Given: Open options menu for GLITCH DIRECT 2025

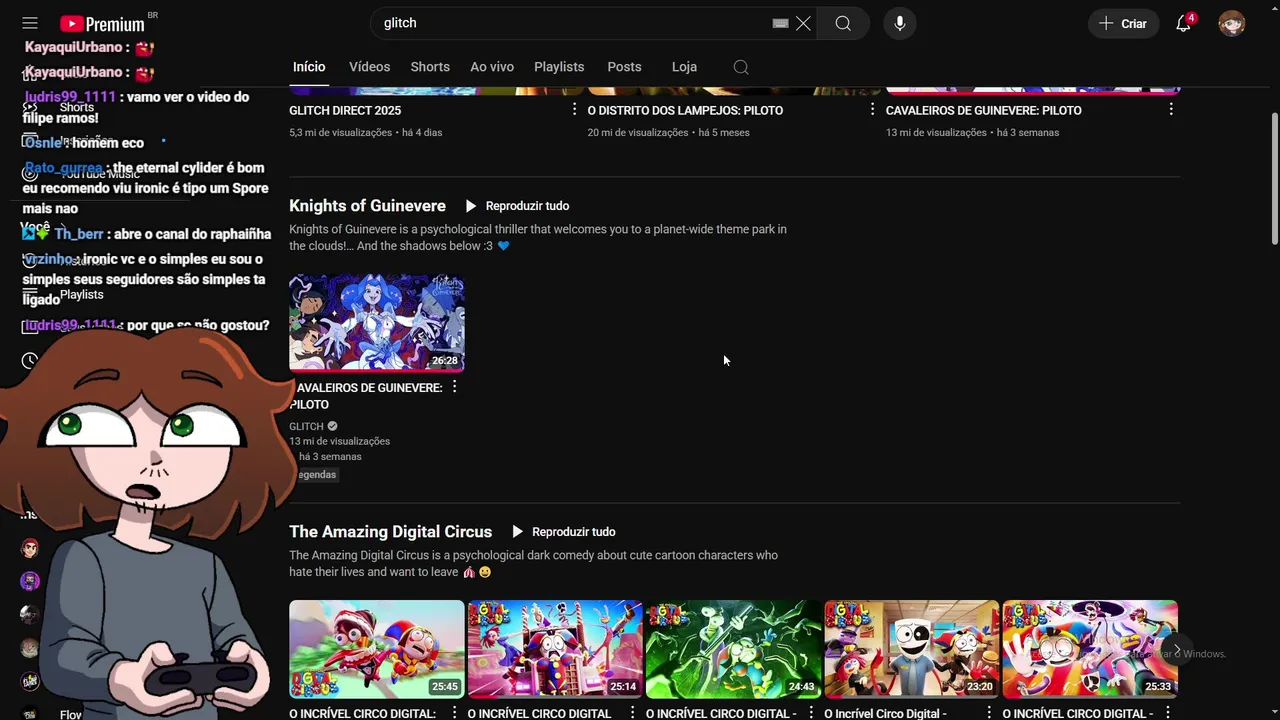Looking at the screenshot, I should (x=574, y=109).
